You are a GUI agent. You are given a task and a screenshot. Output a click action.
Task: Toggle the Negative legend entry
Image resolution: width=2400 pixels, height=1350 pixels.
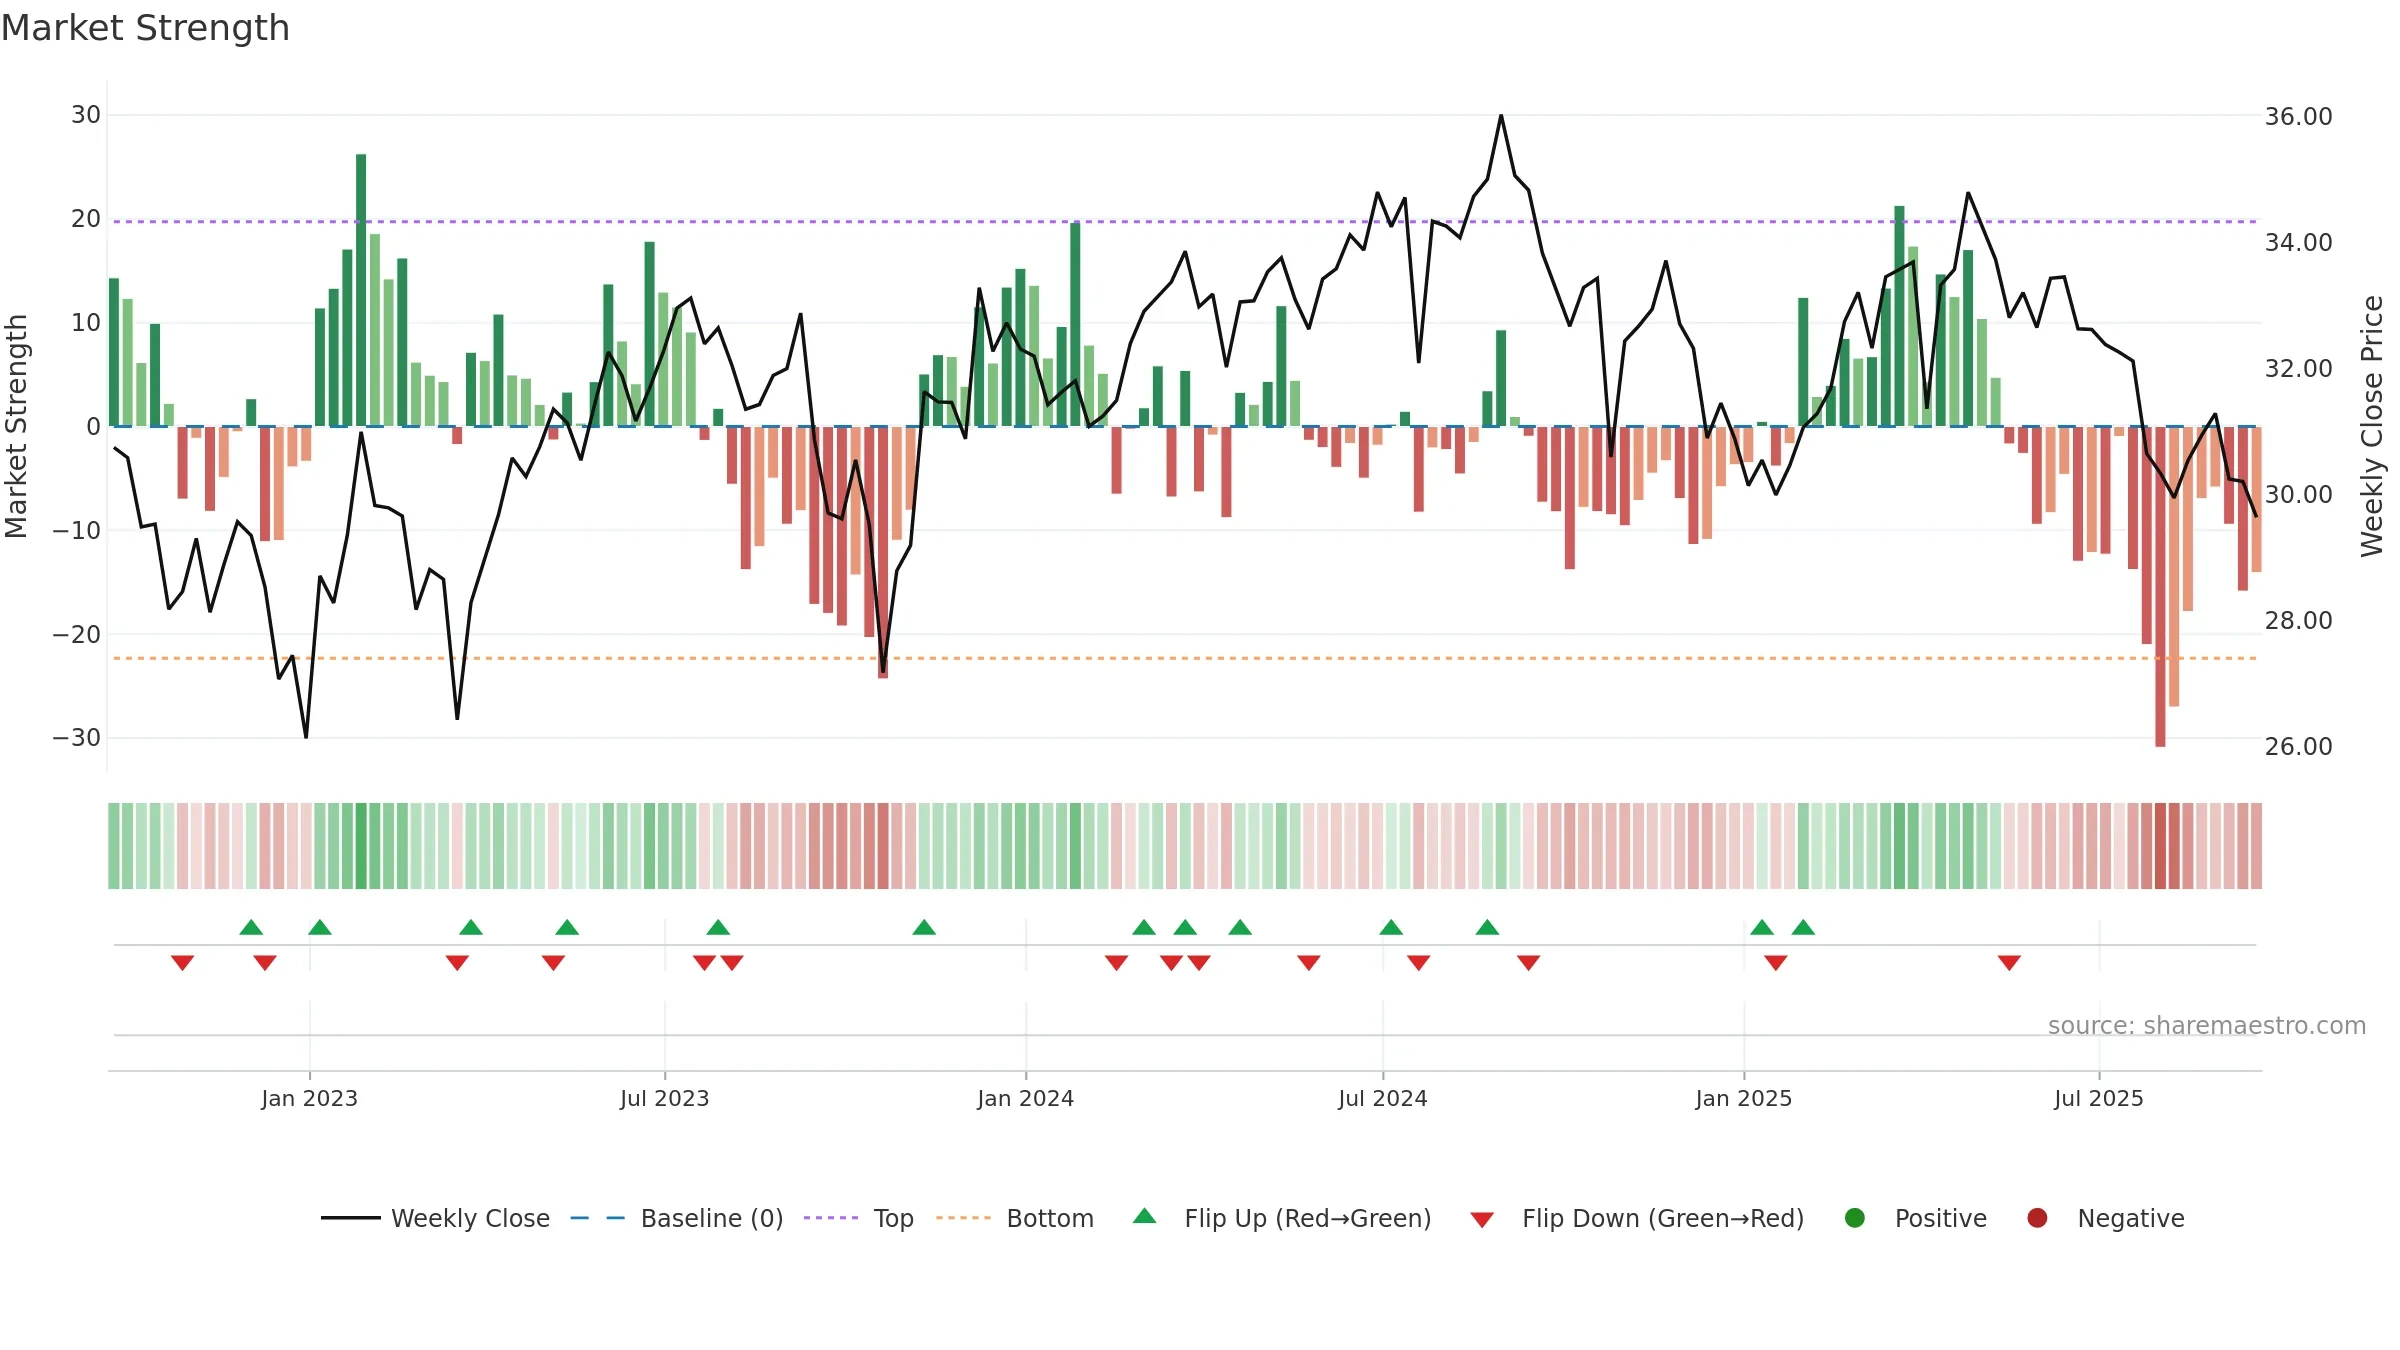point(2105,1218)
